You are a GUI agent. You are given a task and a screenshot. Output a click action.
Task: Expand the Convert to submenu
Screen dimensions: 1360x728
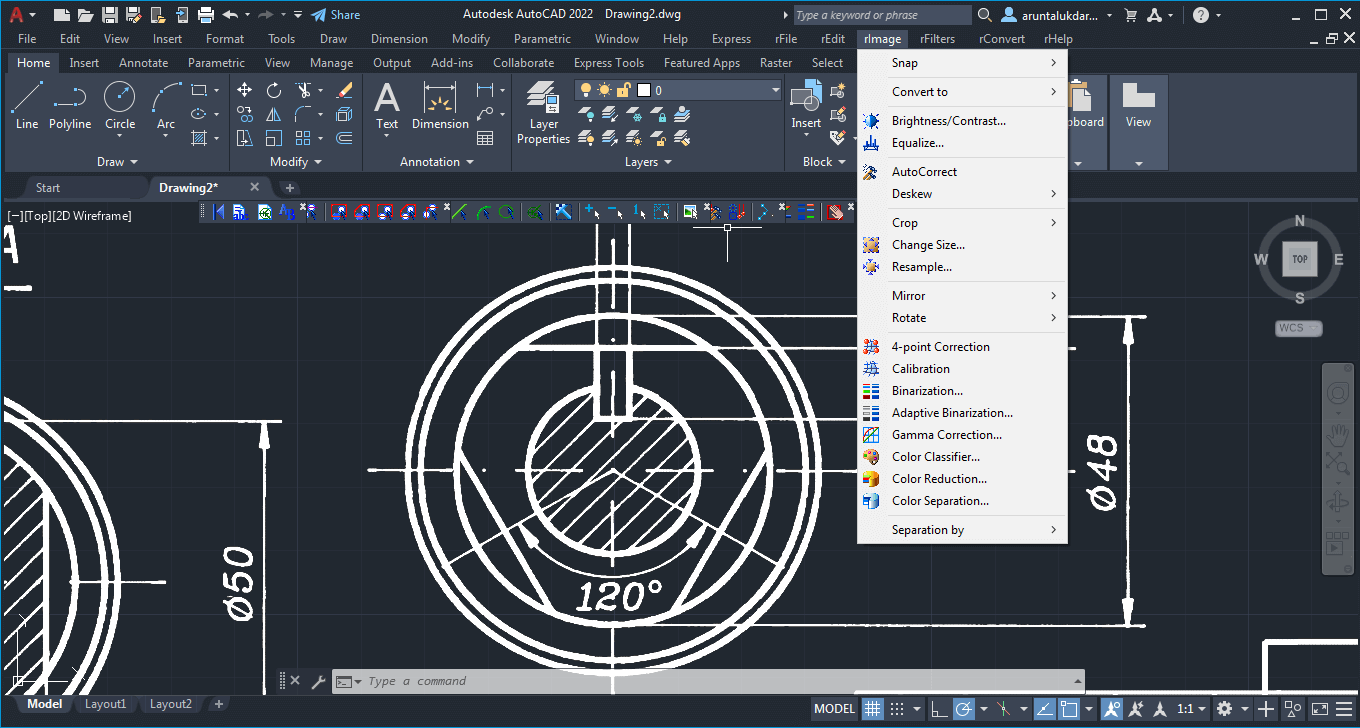(962, 92)
